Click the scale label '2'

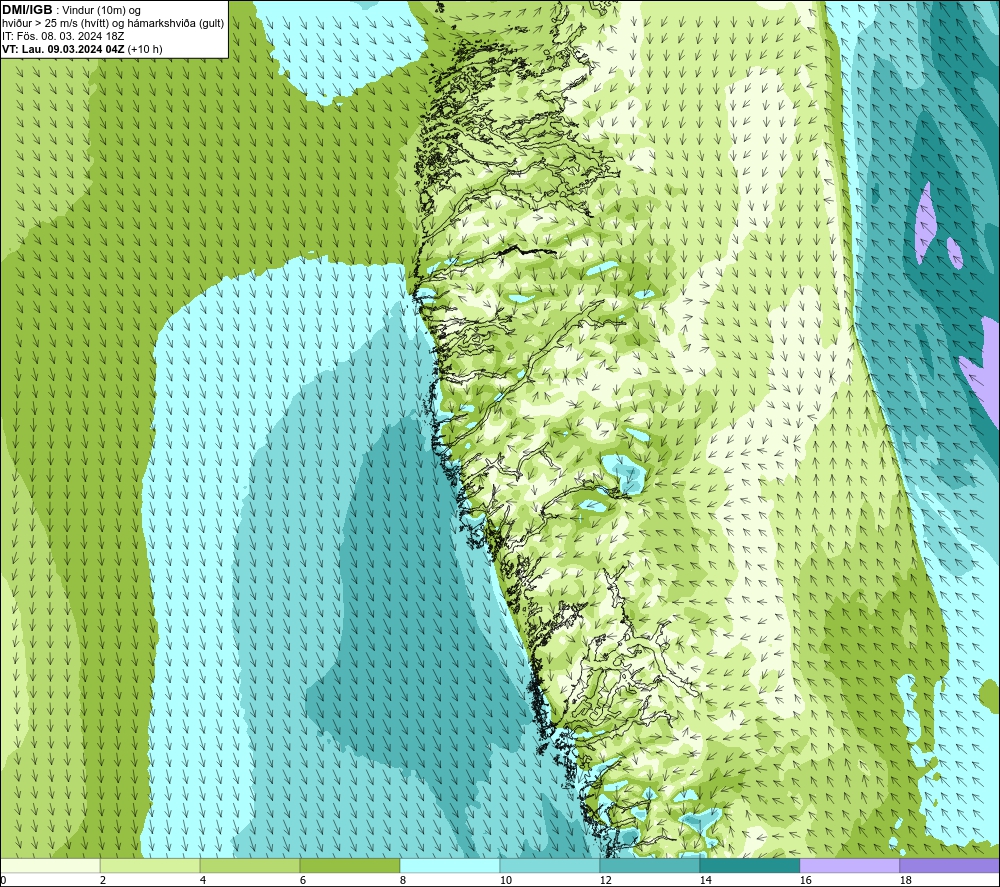(103, 880)
